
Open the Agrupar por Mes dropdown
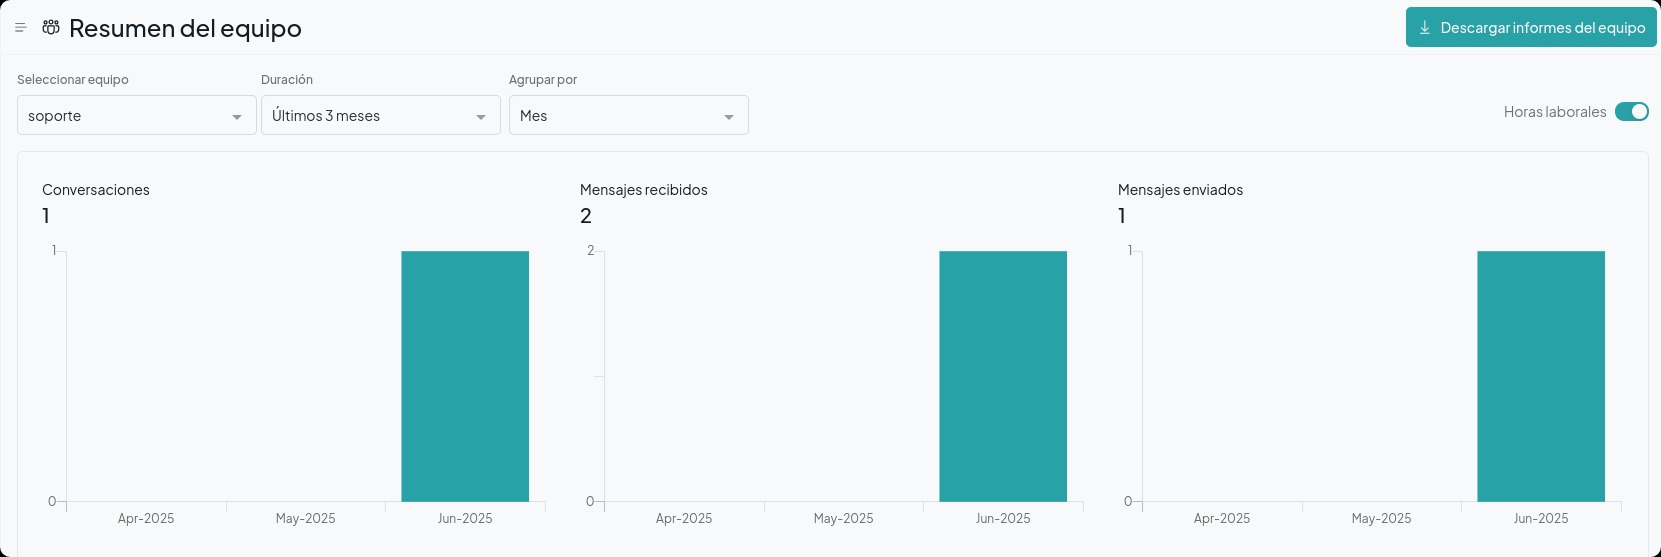(628, 116)
